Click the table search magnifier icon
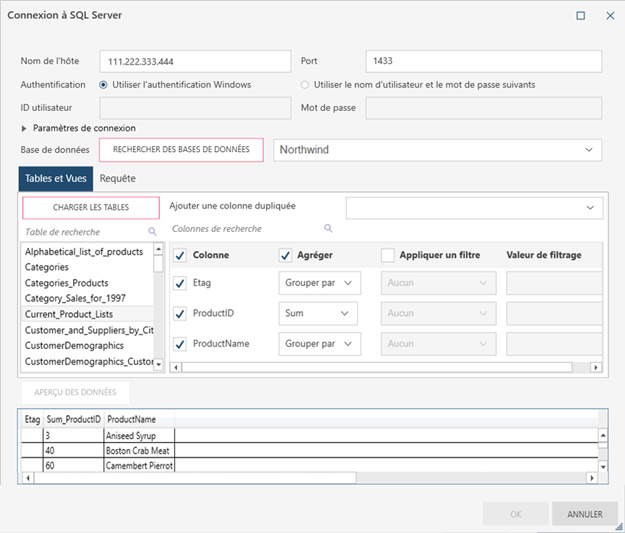The image size is (625, 533). pos(153,231)
